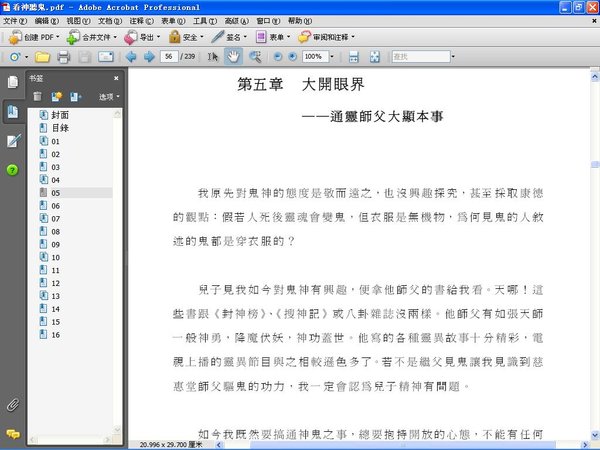The height and width of the screenshot is (450, 600).
Task: Select bookmark 08 in the list
Action: pyautogui.click(x=55, y=232)
